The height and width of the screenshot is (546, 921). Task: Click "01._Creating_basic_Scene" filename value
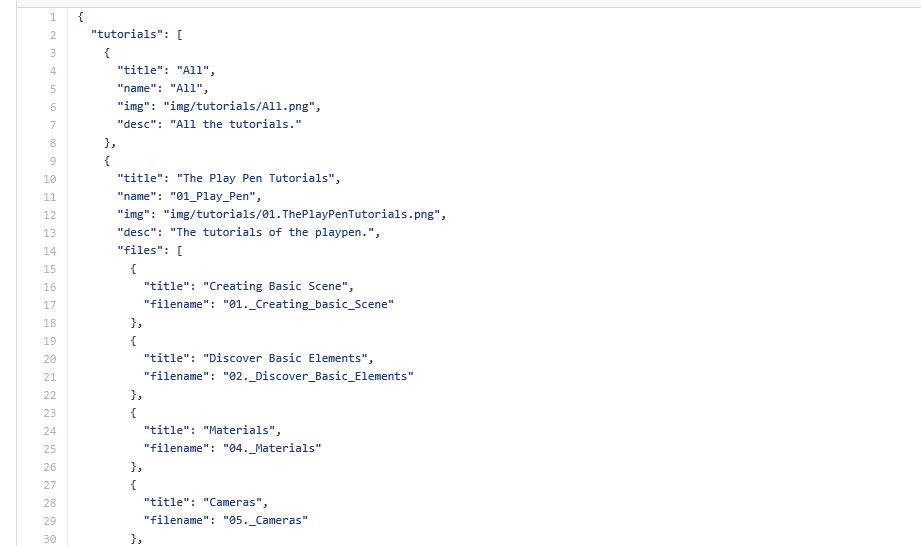pyautogui.click(x=308, y=304)
